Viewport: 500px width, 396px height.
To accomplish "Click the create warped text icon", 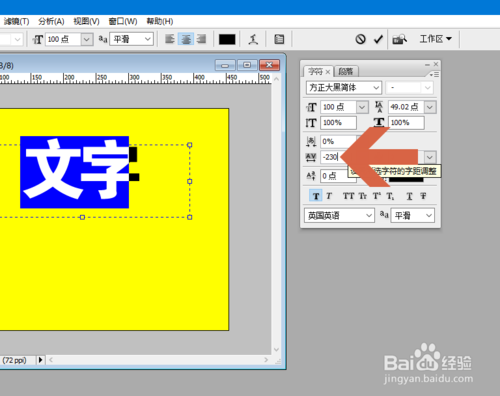I will [x=253, y=39].
